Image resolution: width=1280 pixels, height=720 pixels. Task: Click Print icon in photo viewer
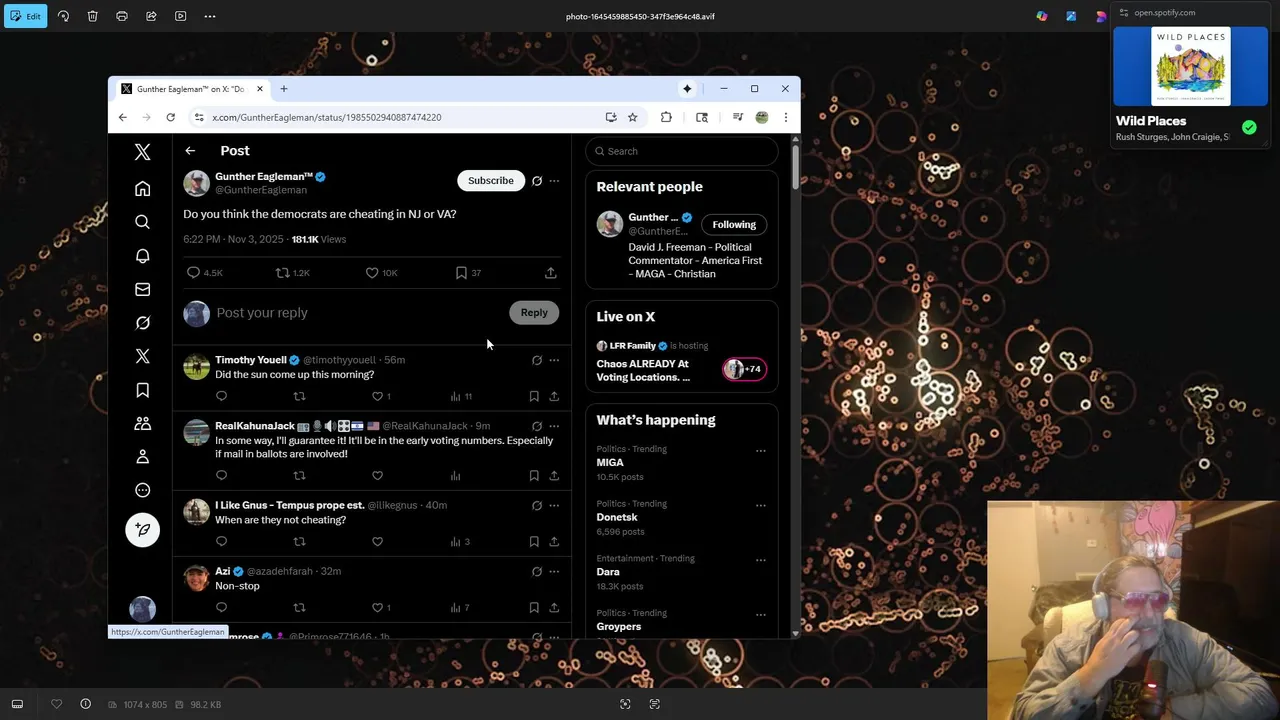(122, 16)
